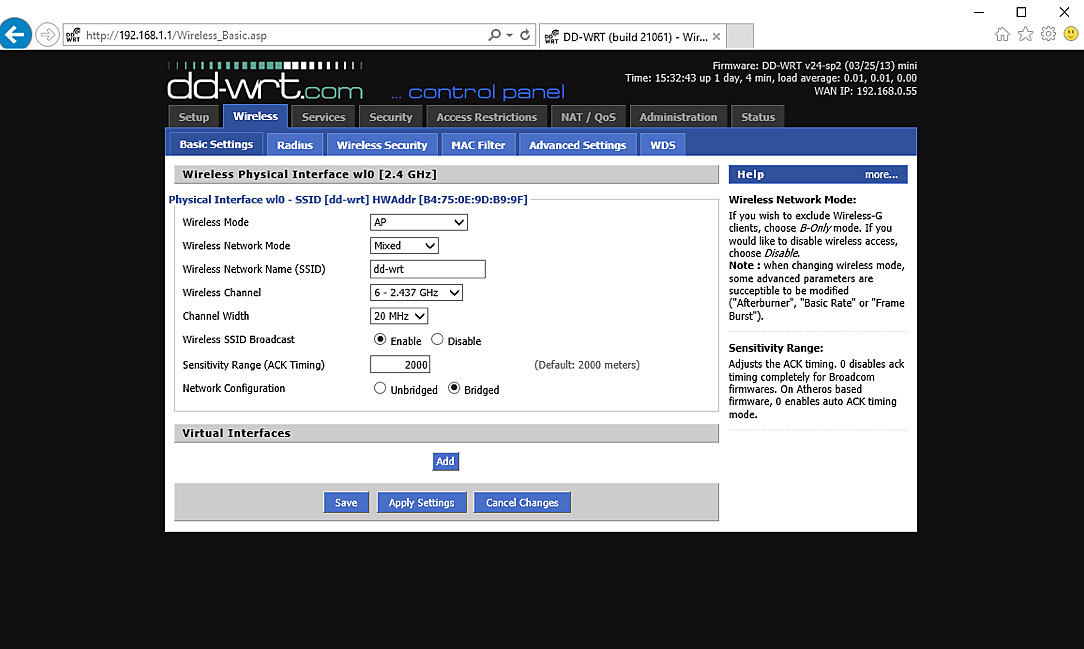Viewport: 1084px width, 649px height.
Task: Open the Administration tab
Action: 678,117
